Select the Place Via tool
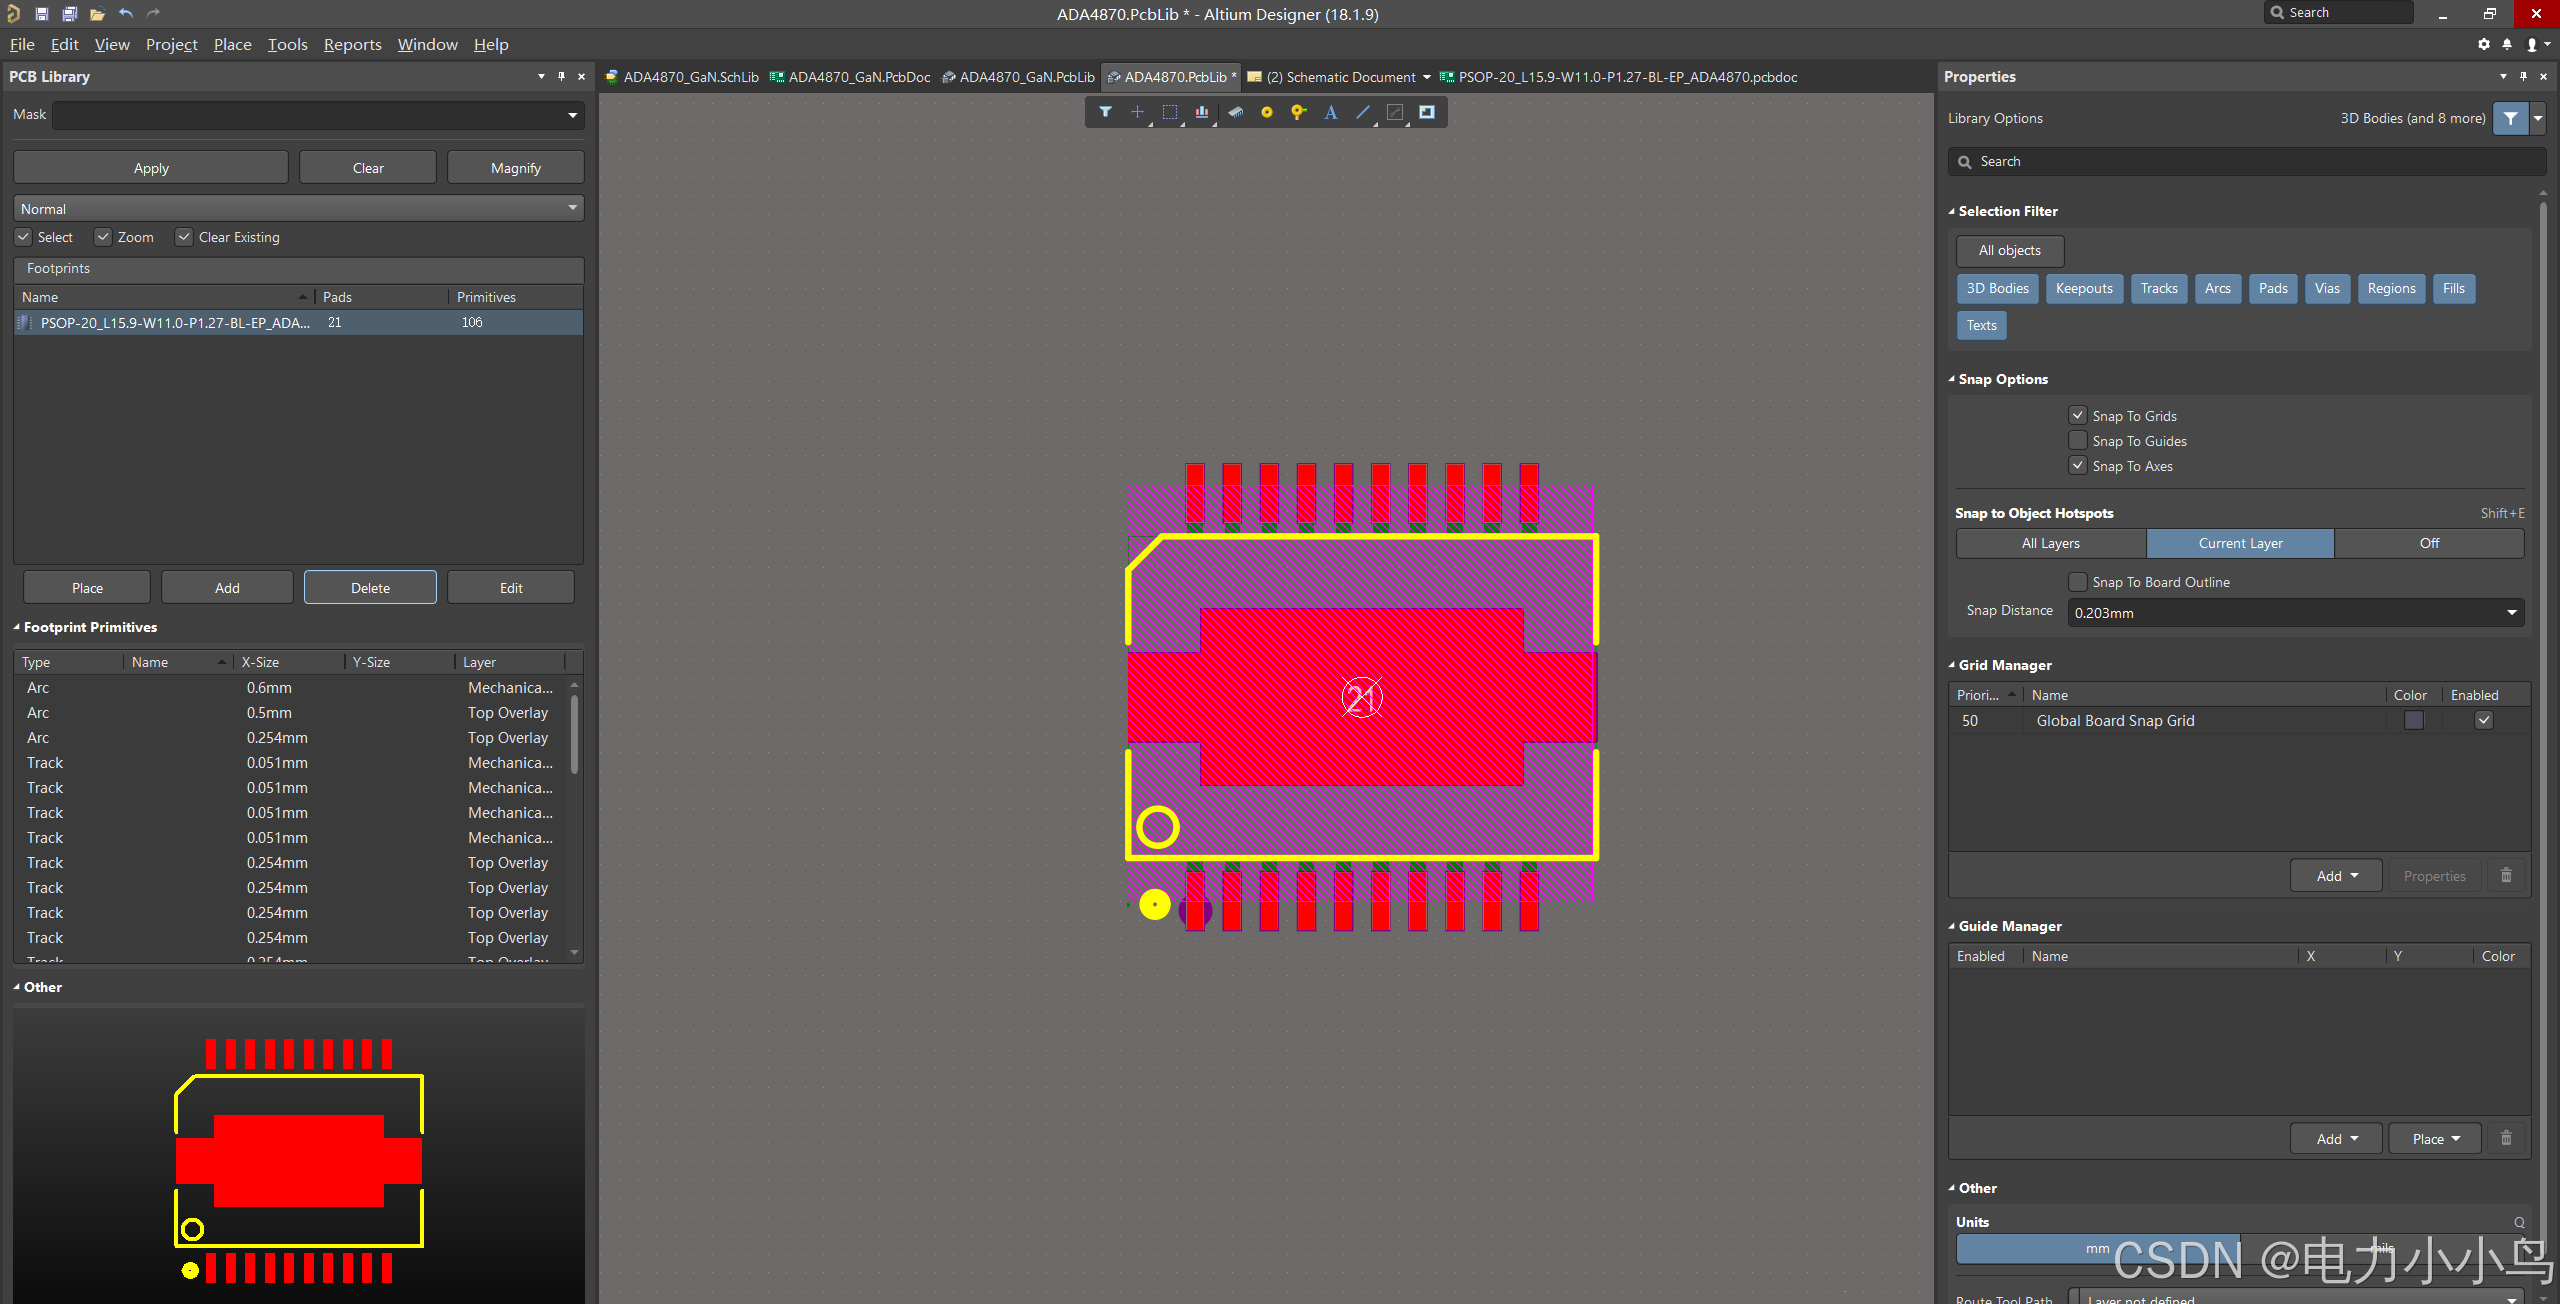 click(x=1298, y=112)
